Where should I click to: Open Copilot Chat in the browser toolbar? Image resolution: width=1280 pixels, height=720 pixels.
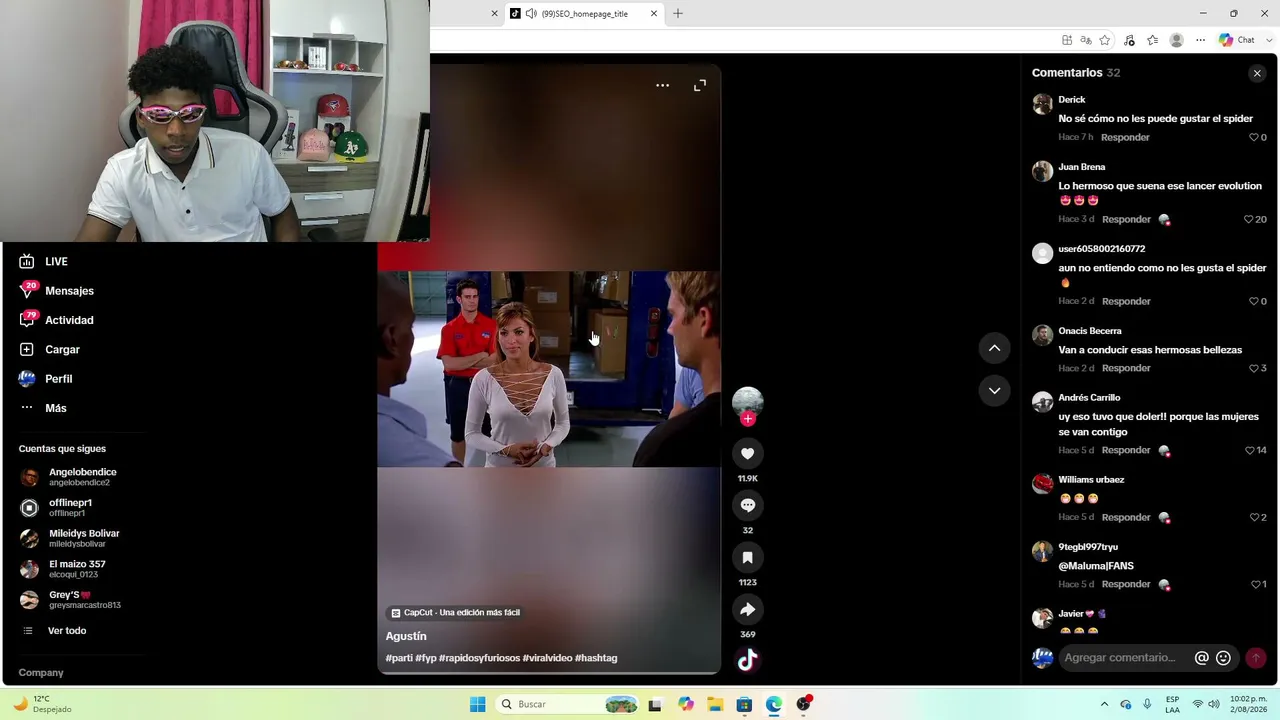(x=1237, y=40)
